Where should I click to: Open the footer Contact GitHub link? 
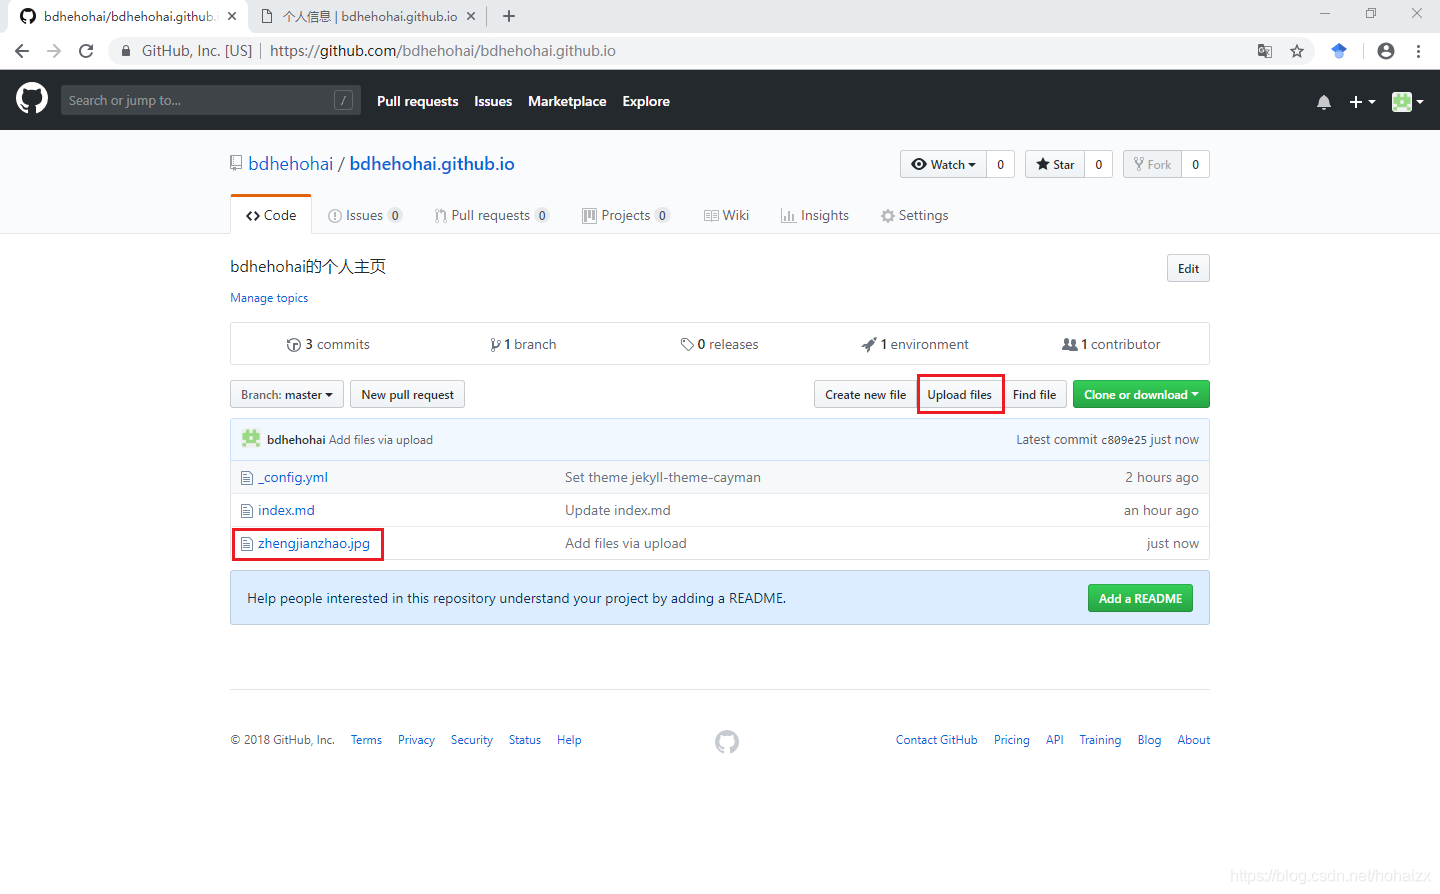(x=937, y=740)
